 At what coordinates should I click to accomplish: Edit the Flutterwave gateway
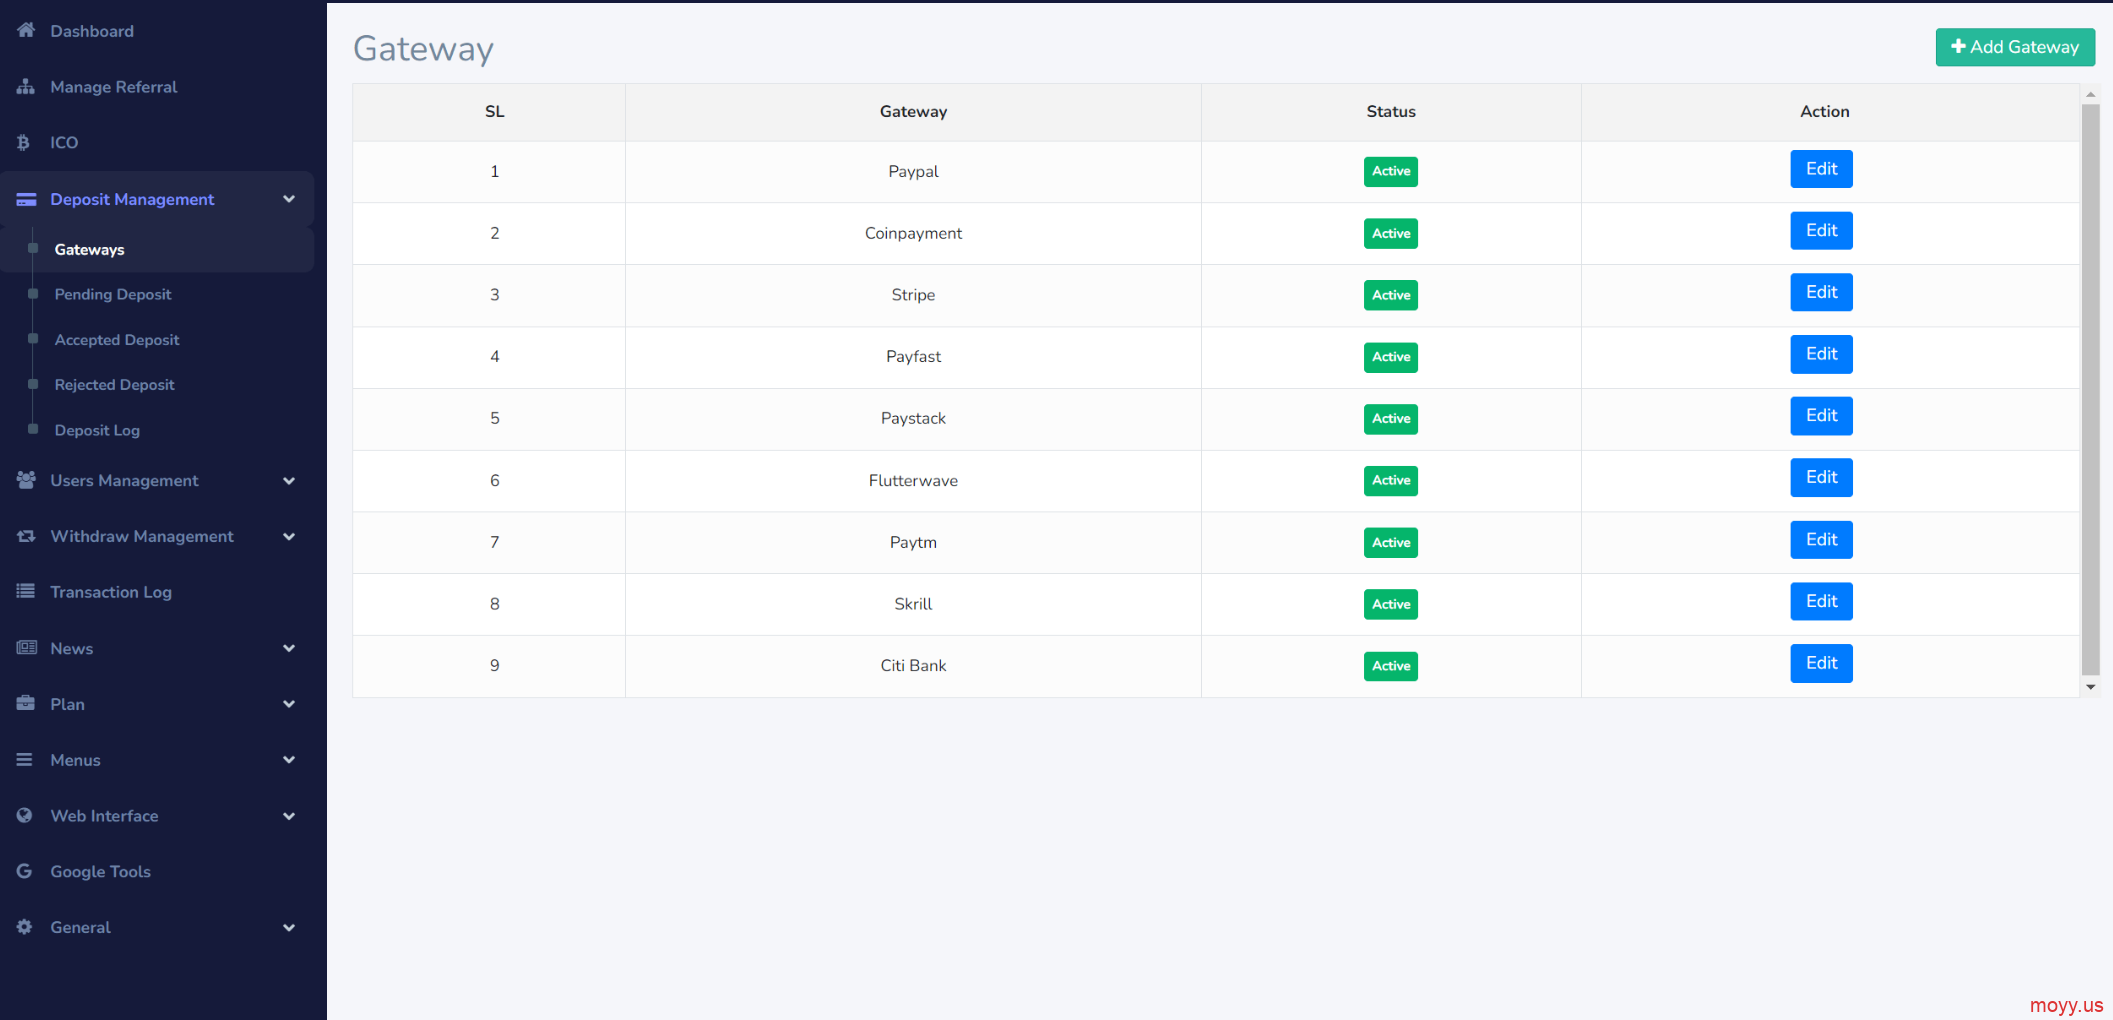pyautogui.click(x=1821, y=477)
